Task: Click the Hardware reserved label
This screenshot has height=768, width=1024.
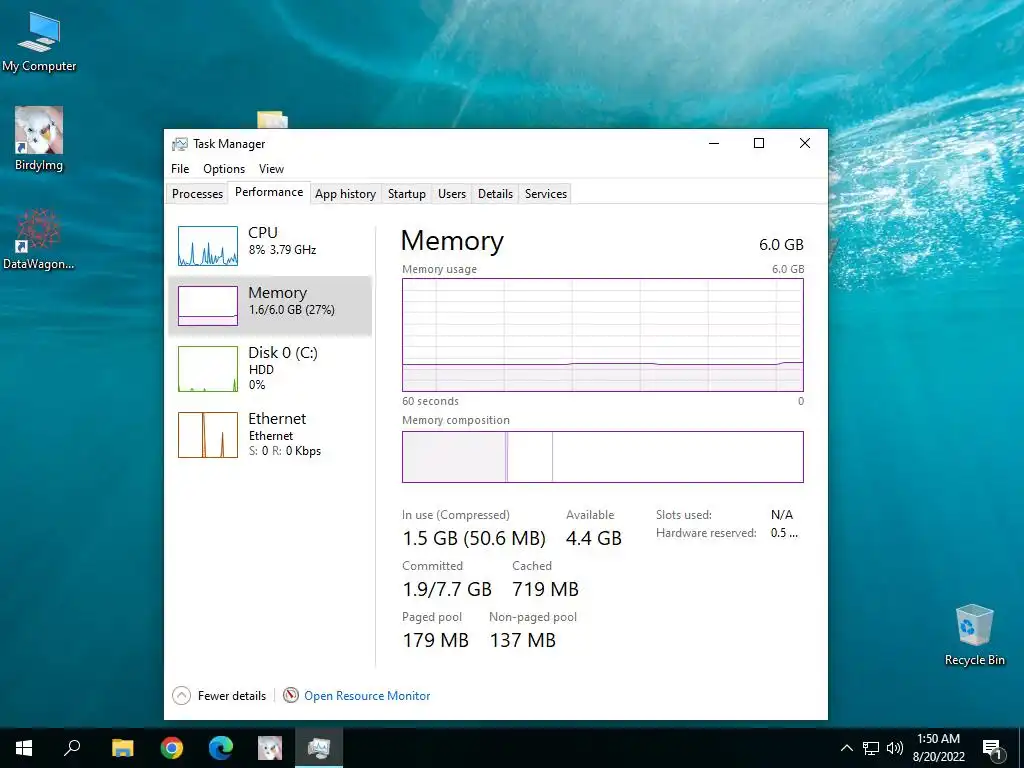Action: click(x=706, y=533)
